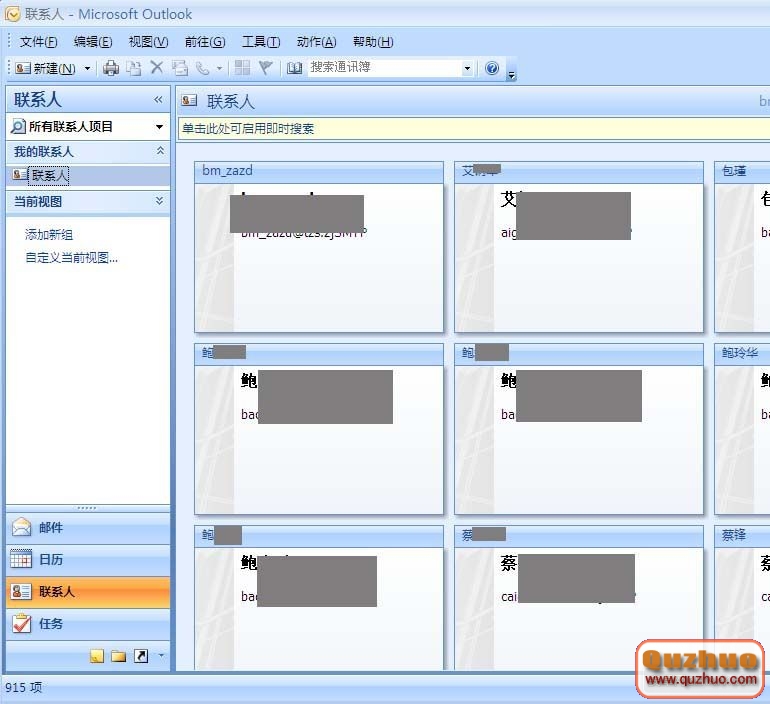Open the toolbar options overflow arrow
The image size is (770, 704).
pyautogui.click(x=511, y=75)
